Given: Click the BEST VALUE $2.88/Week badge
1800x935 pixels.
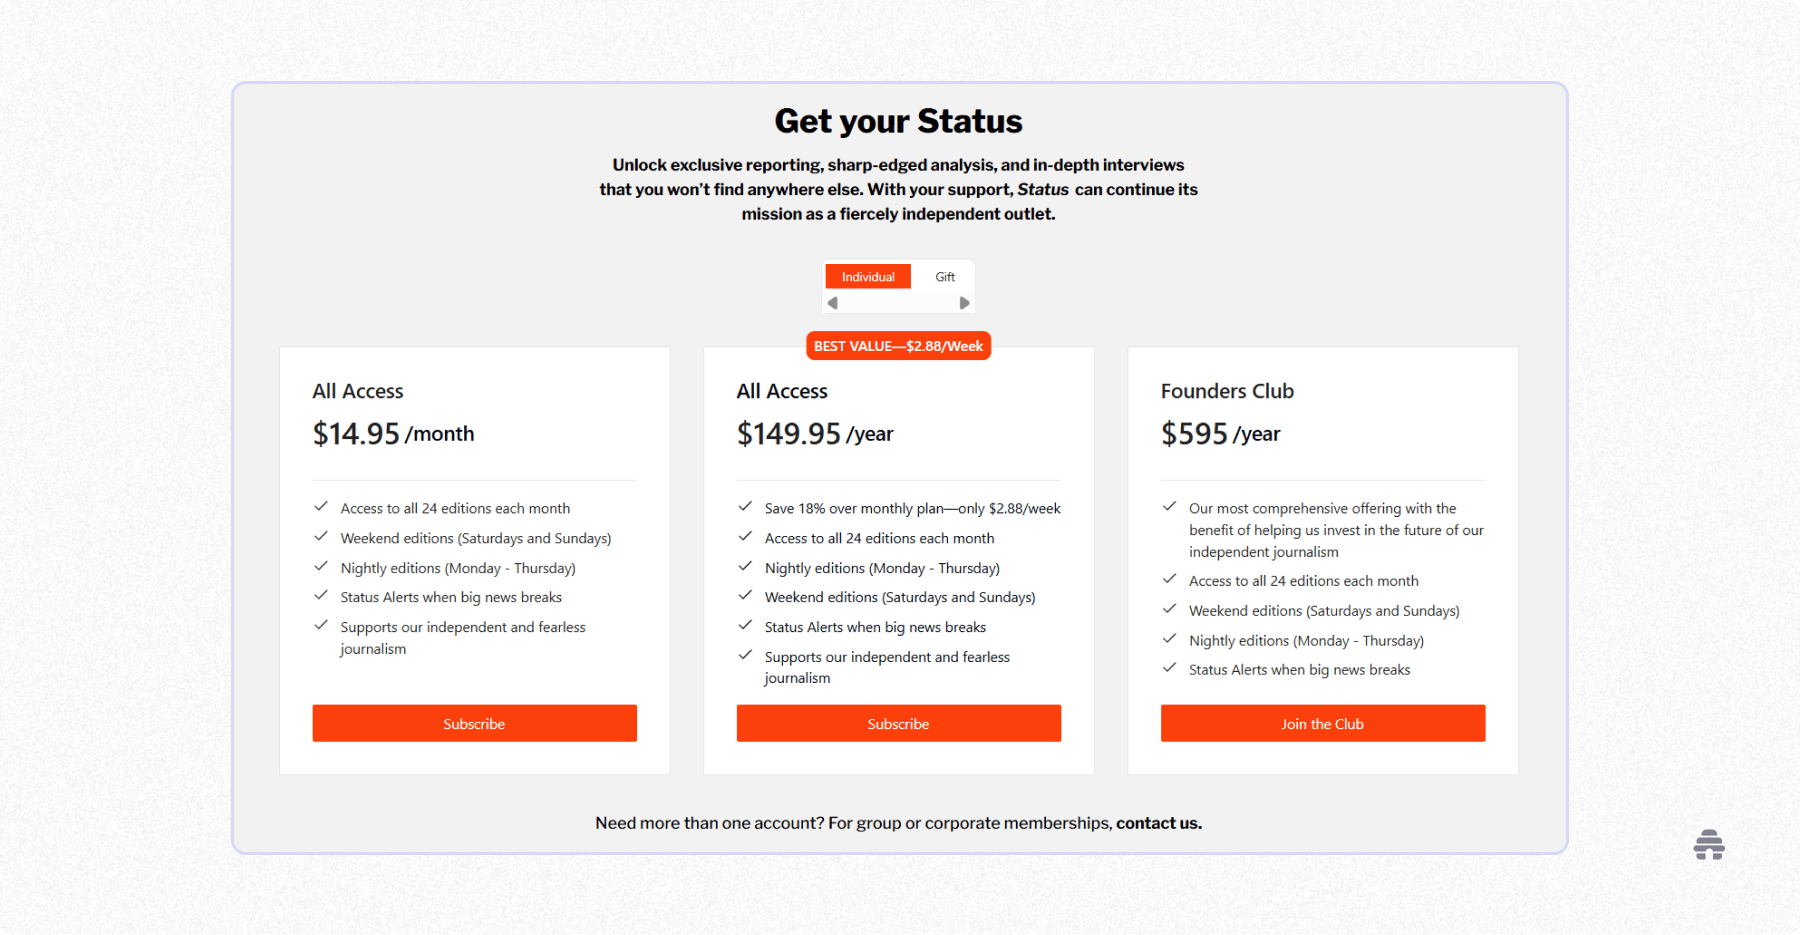Looking at the screenshot, I should [x=897, y=345].
